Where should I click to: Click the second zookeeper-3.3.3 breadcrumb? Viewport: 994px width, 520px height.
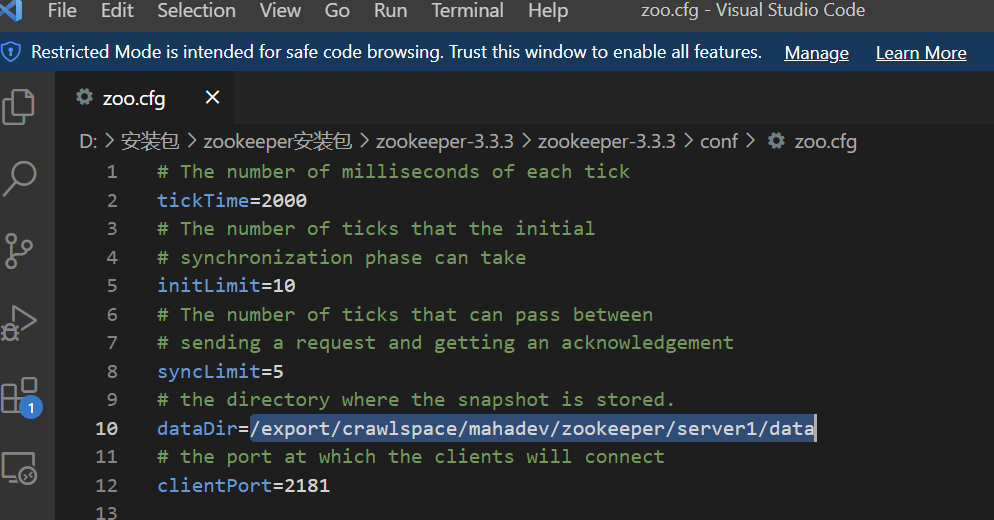[607, 141]
